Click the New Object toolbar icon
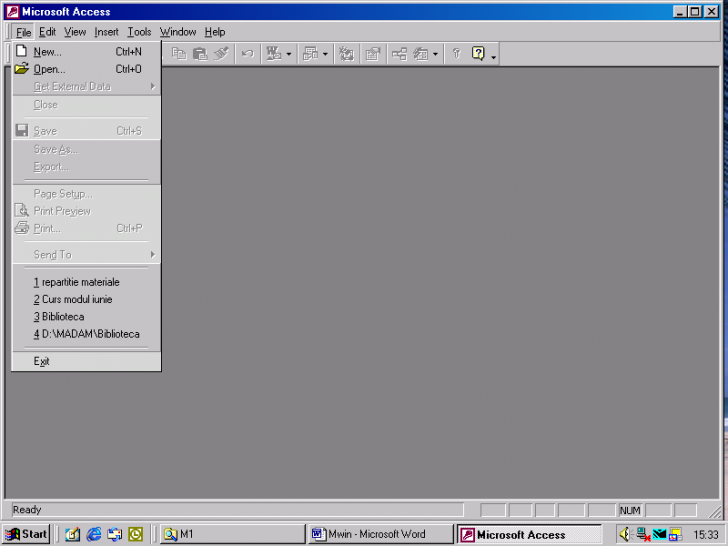Viewport: 728px width, 546px height. 421,54
